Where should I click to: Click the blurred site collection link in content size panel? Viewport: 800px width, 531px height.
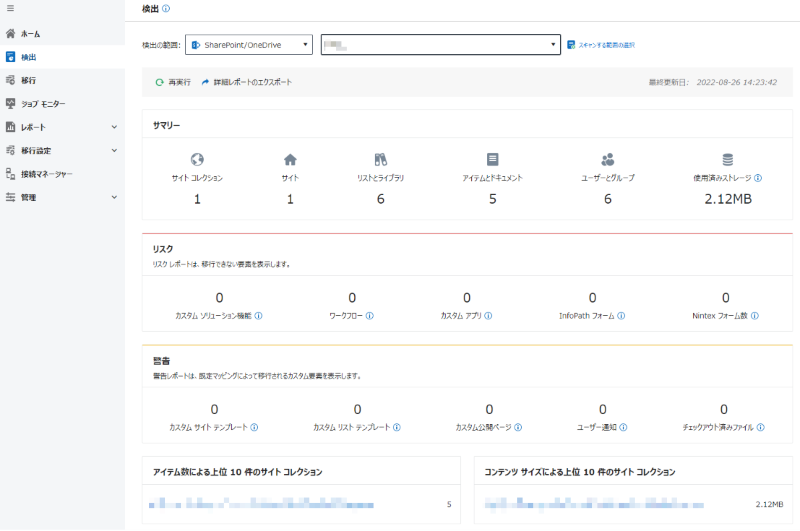[x=594, y=504]
